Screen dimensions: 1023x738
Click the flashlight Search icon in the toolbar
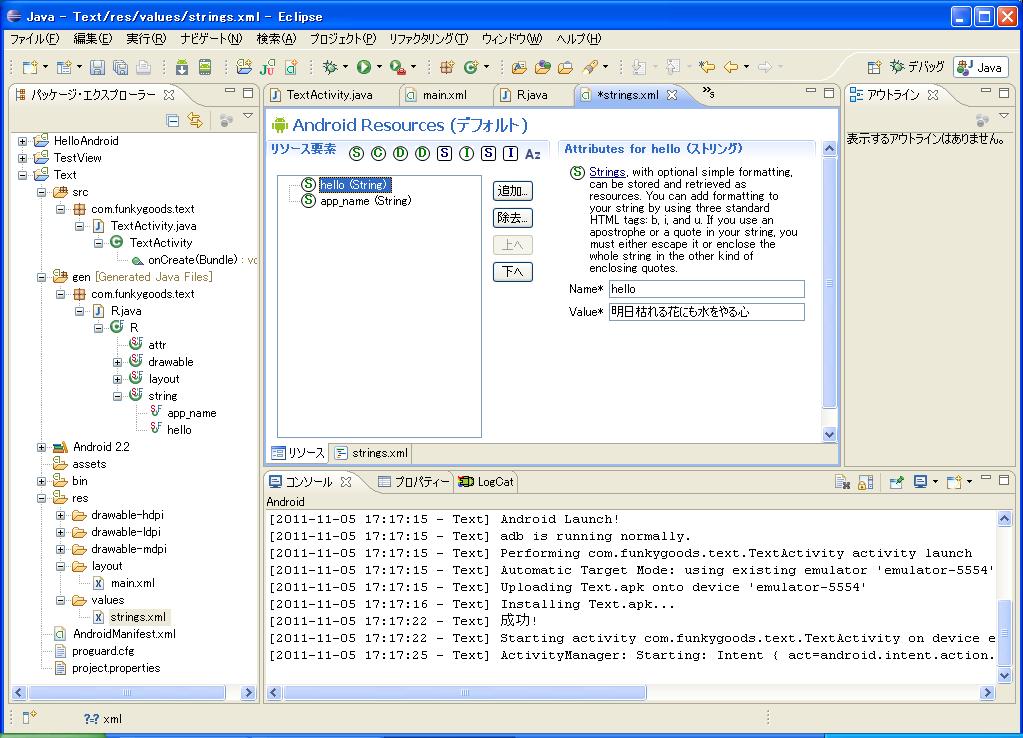pyautogui.click(x=590, y=67)
